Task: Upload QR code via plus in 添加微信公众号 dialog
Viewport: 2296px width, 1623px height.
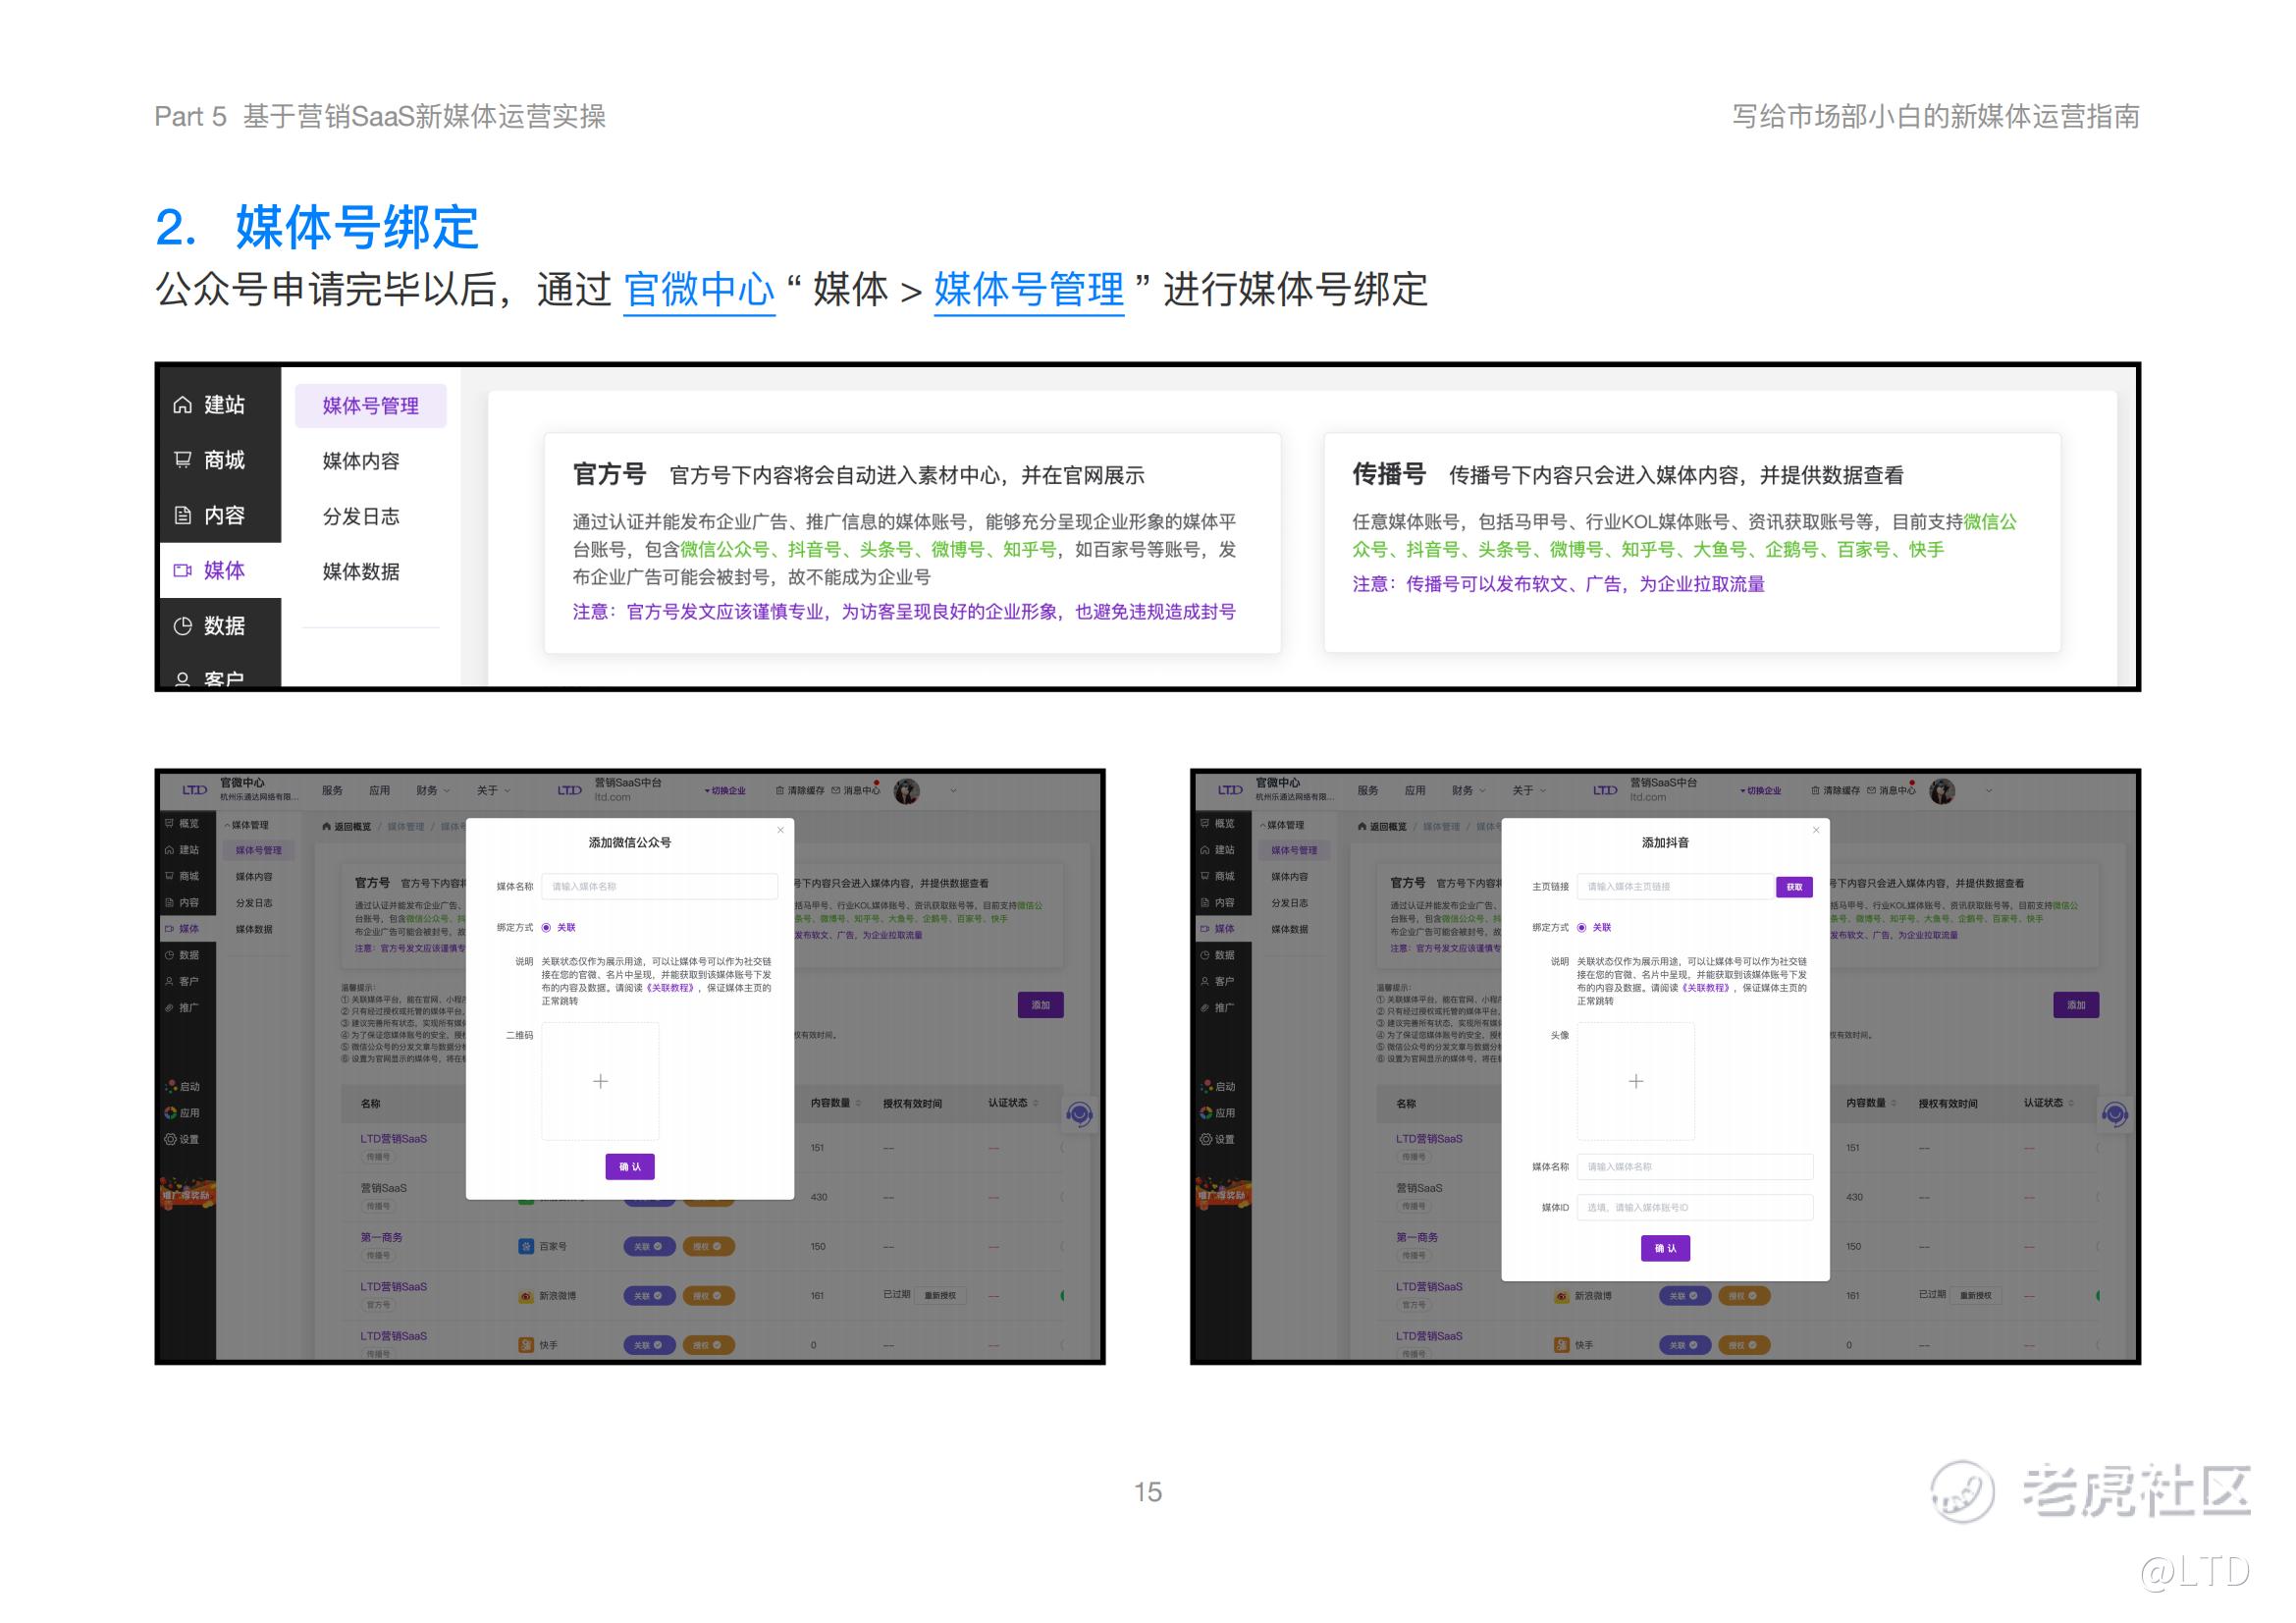Action: [x=600, y=1081]
